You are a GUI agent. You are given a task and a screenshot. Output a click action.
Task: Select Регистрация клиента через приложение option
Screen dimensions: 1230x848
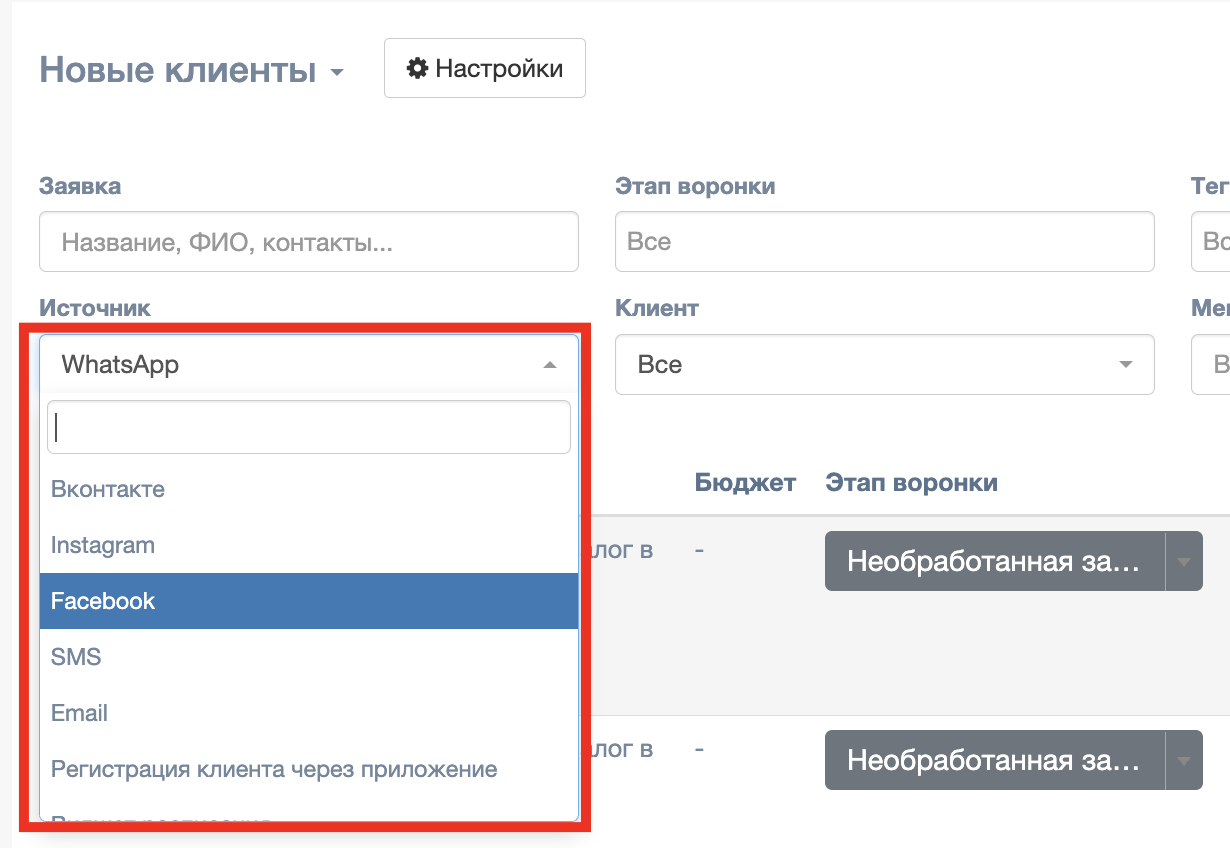pyautogui.click(x=309, y=769)
